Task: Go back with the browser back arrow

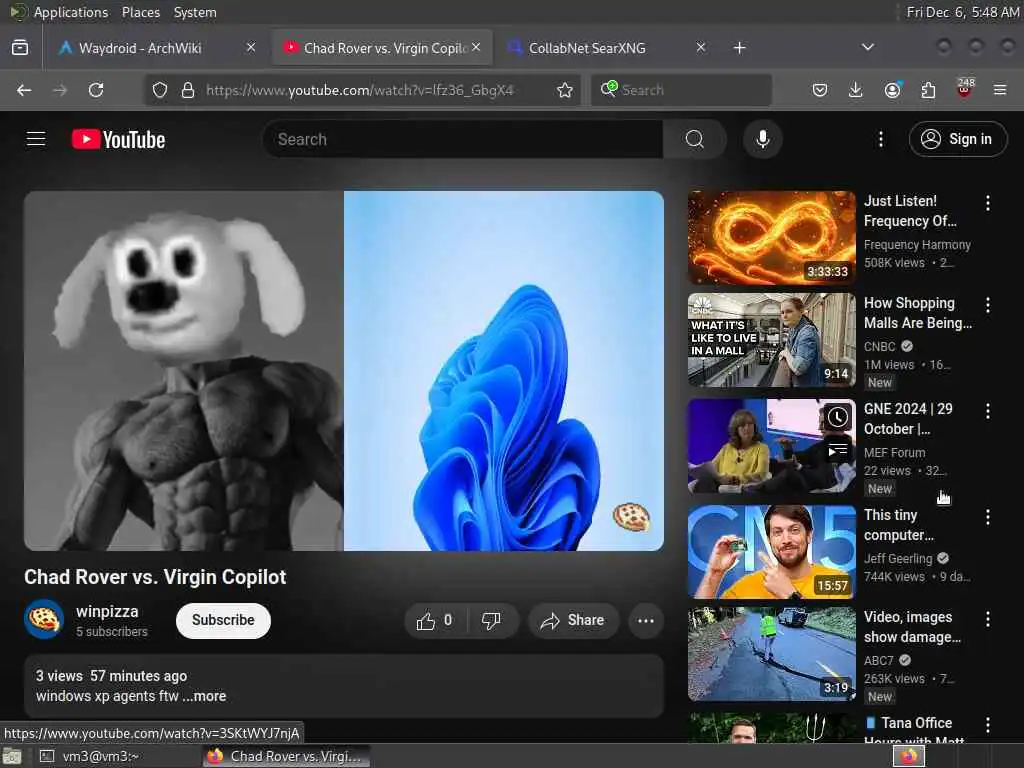Action: pyautogui.click(x=24, y=90)
